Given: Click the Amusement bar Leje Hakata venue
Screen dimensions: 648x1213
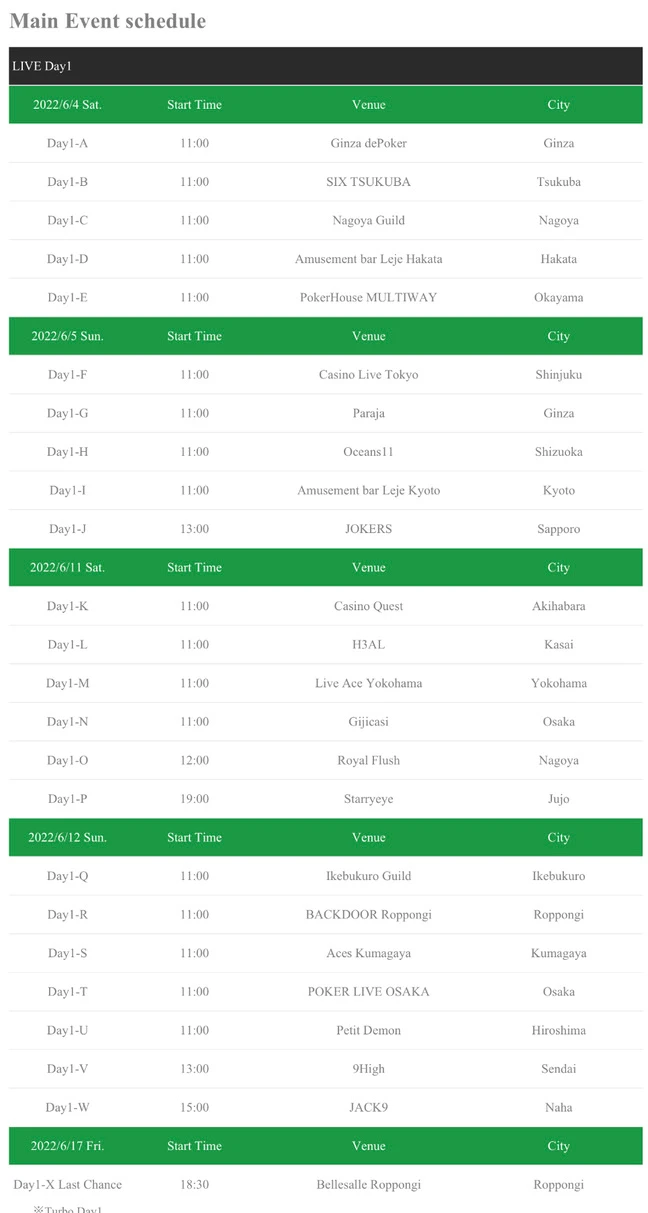Looking at the screenshot, I should 368,259.
